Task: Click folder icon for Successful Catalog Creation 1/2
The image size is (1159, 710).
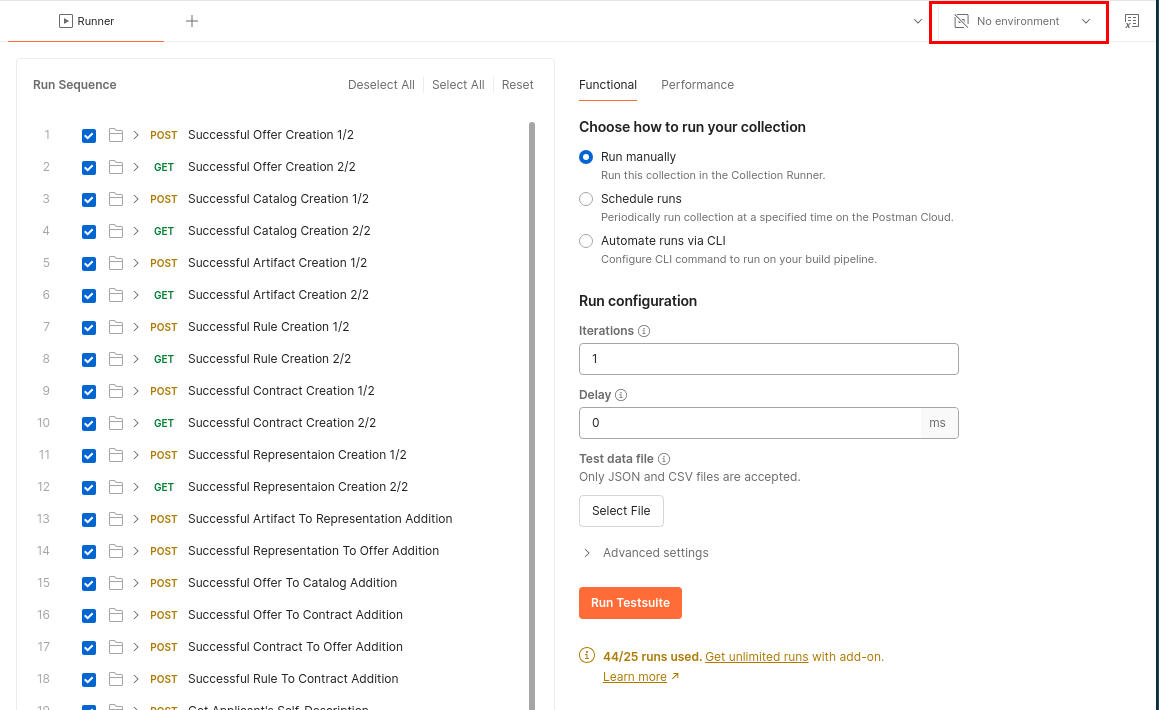Action: [x=116, y=199]
